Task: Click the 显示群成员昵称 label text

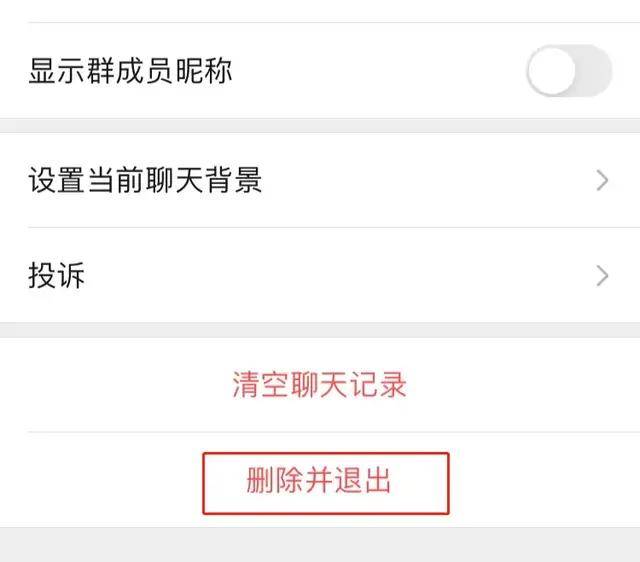Action: [x=130, y=71]
